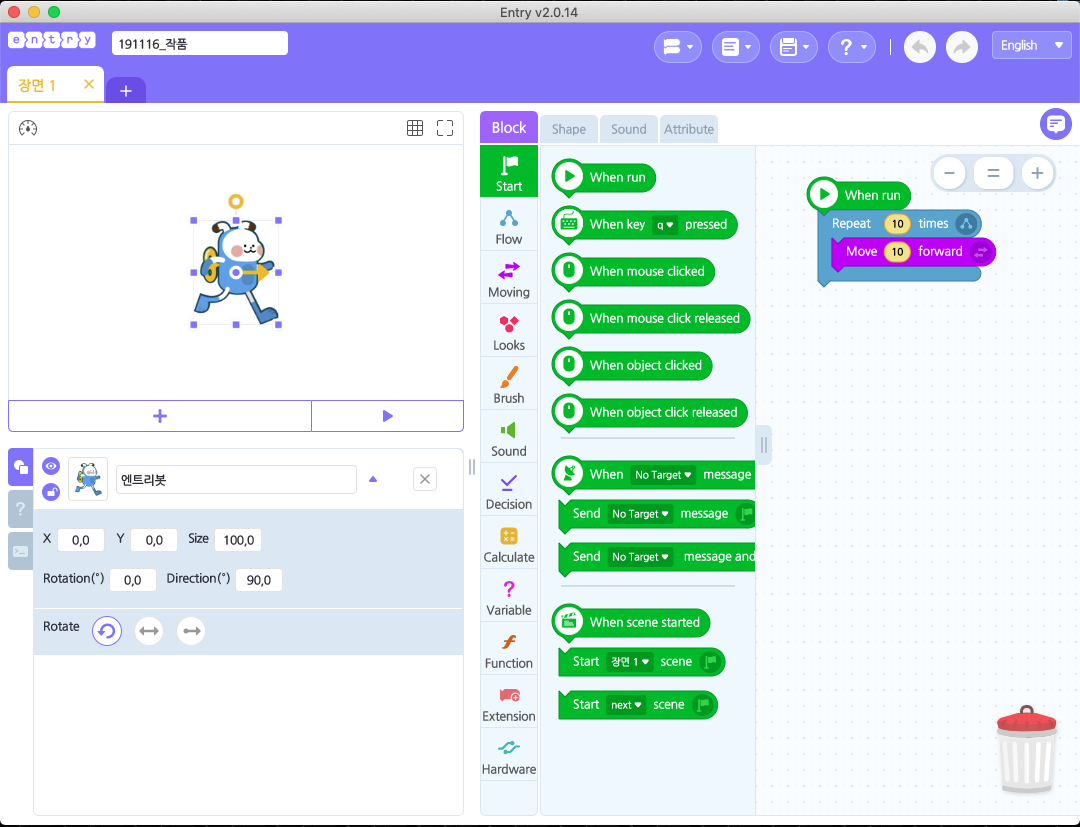The width and height of the screenshot is (1080, 827).
Task: Click the Entry logo
Action: [x=52, y=40]
